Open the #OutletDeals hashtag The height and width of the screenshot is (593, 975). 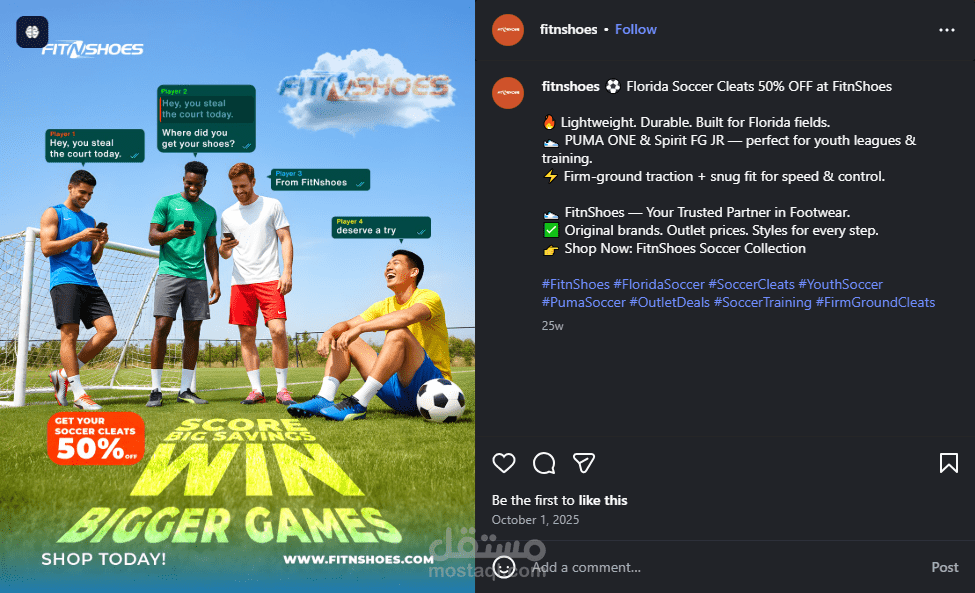(670, 302)
